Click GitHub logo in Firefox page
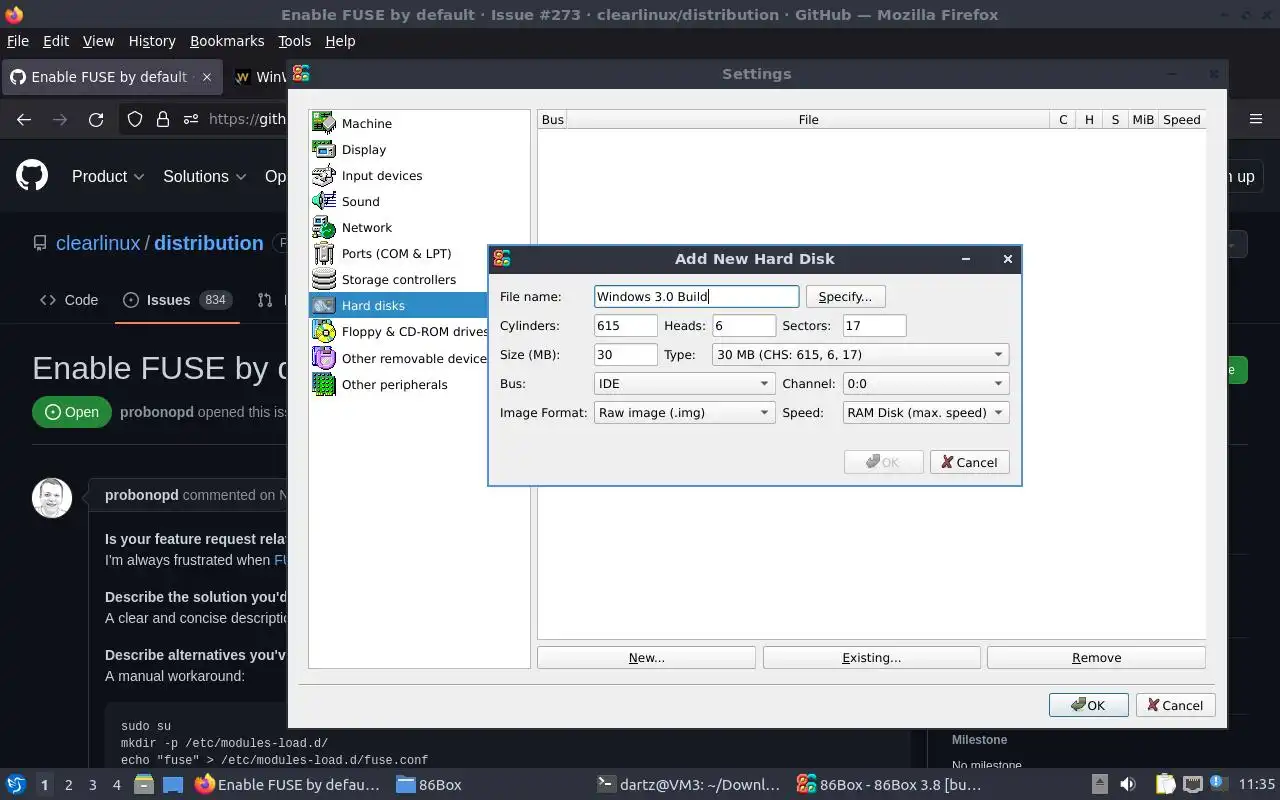 32,176
